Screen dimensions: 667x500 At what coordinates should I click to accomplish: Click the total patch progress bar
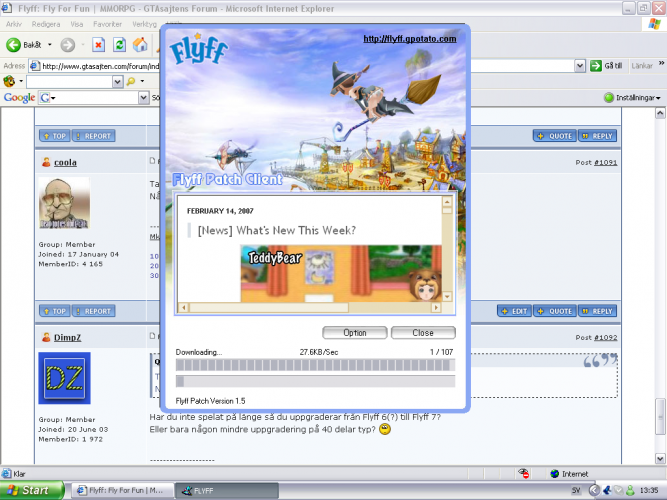click(315, 381)
